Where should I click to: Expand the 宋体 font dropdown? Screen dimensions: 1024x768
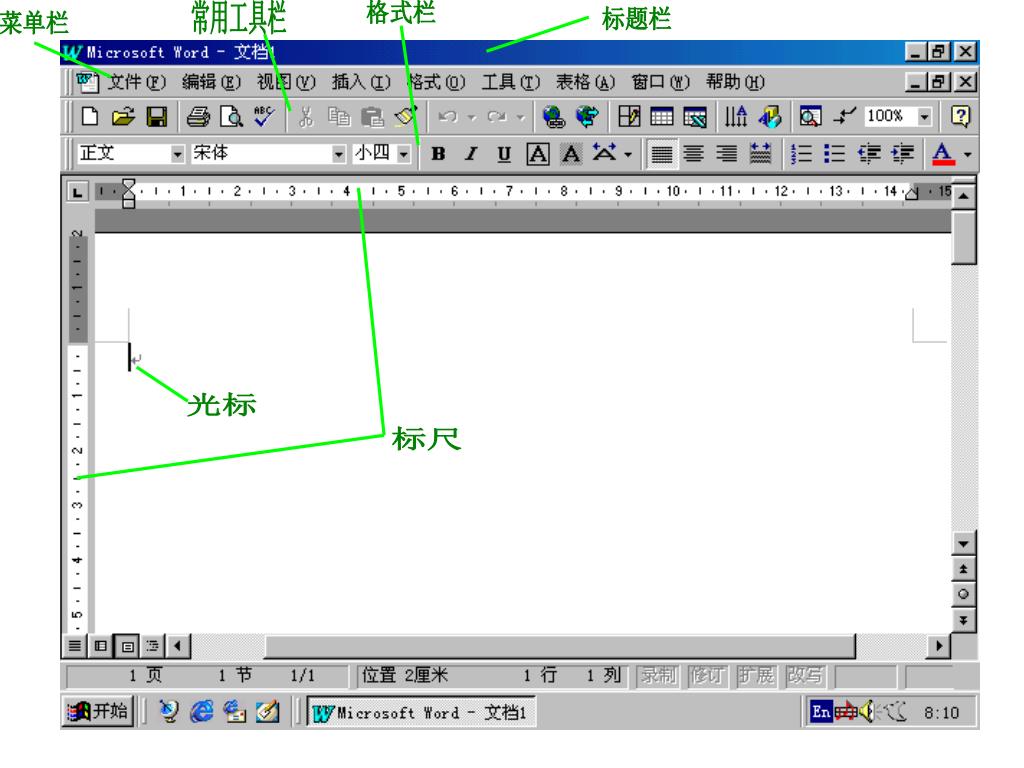point(338,154)
